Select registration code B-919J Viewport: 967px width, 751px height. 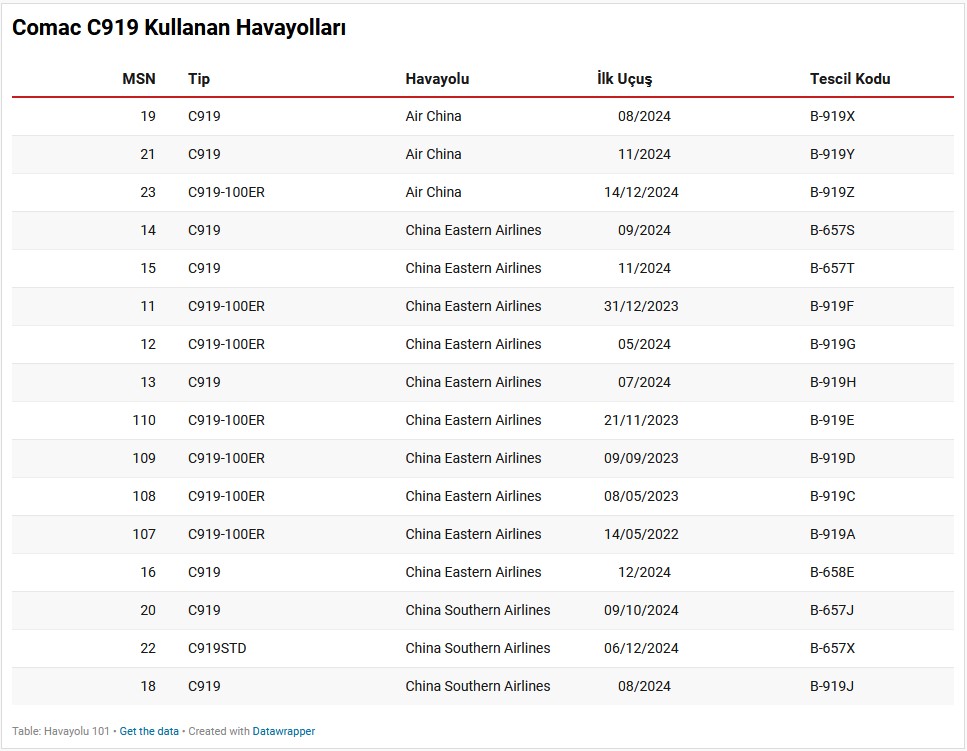pyautogui.click(x=832, y=686)
